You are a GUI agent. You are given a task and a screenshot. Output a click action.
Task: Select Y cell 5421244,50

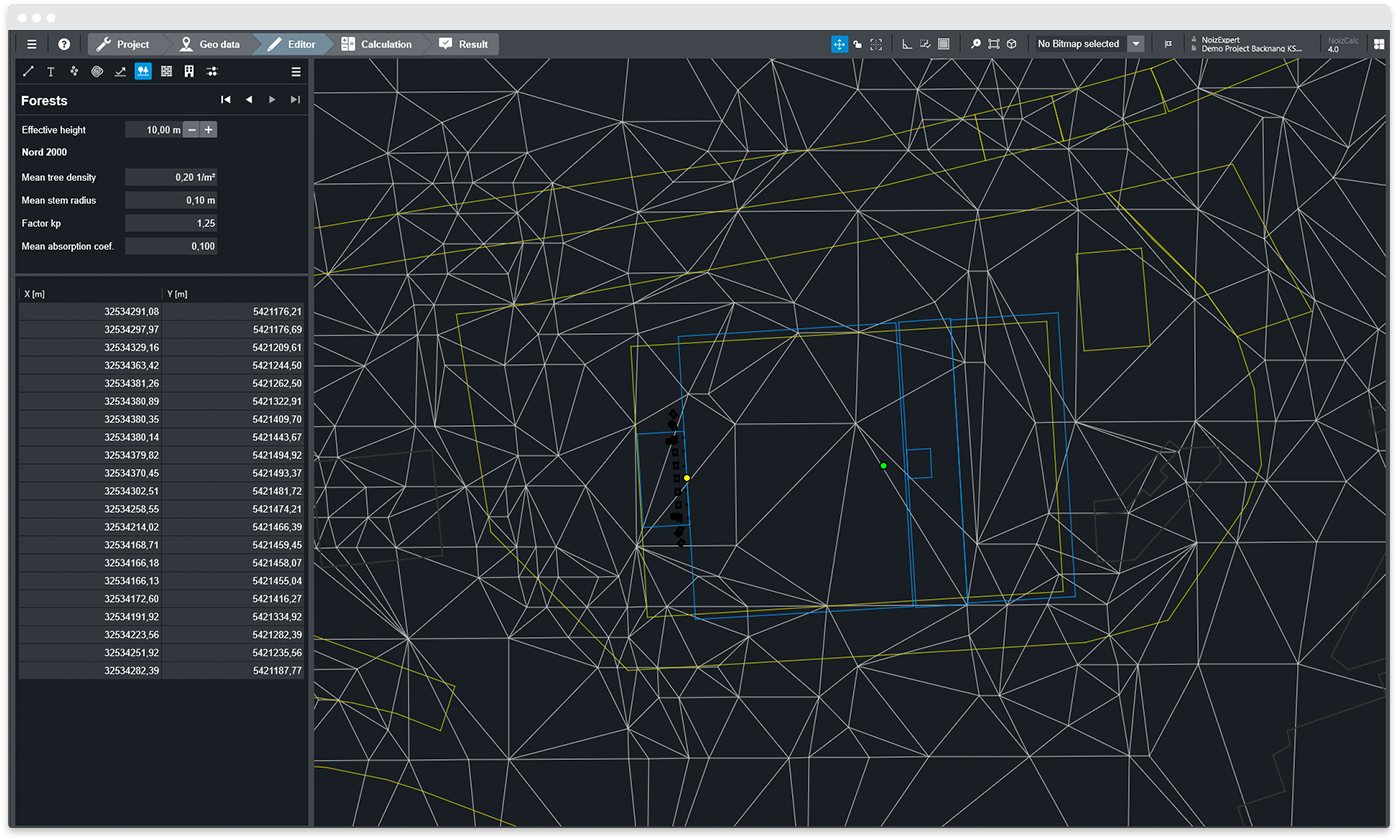pos(234,366)
